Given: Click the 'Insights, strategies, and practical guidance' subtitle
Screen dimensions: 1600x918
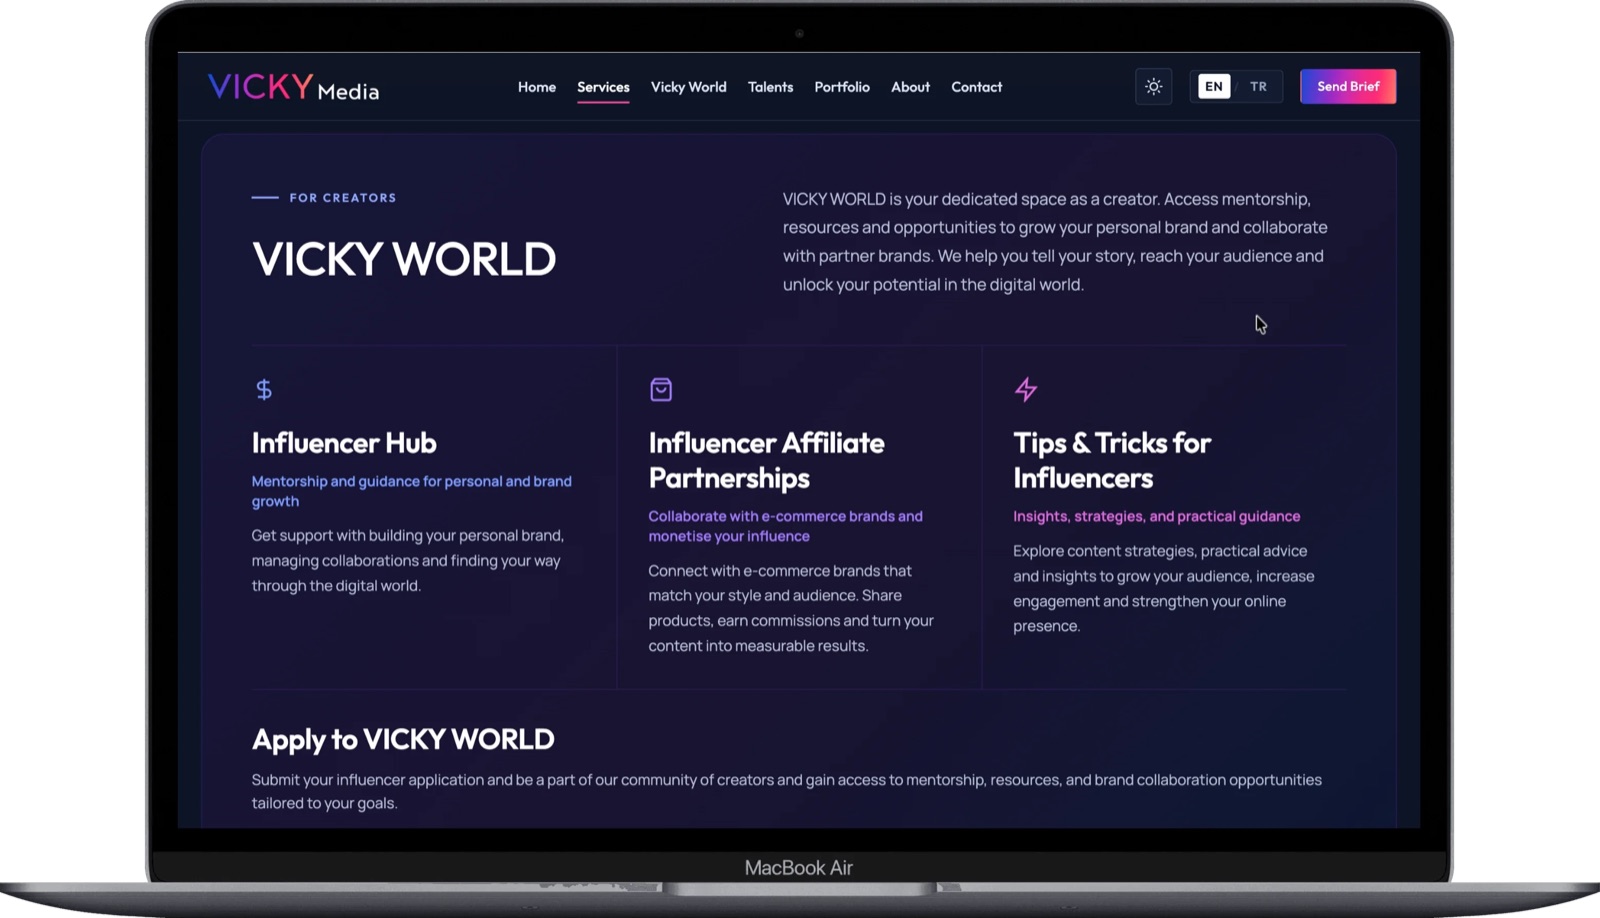Looking at the screenshot, I should point(1157,516).
